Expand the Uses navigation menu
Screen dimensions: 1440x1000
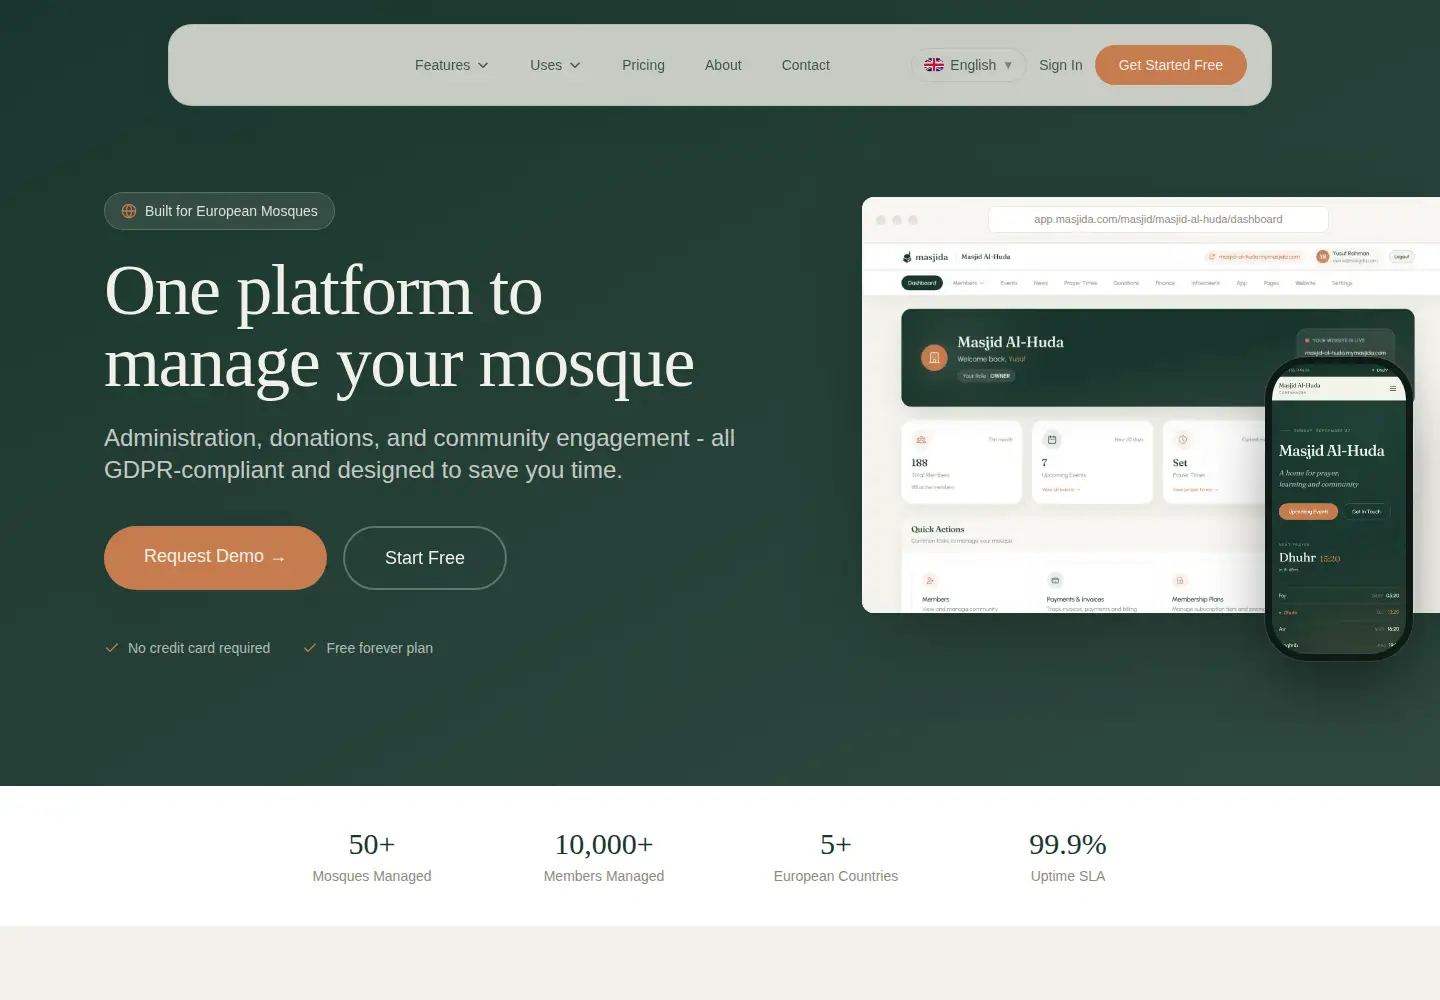coord(555,65)
